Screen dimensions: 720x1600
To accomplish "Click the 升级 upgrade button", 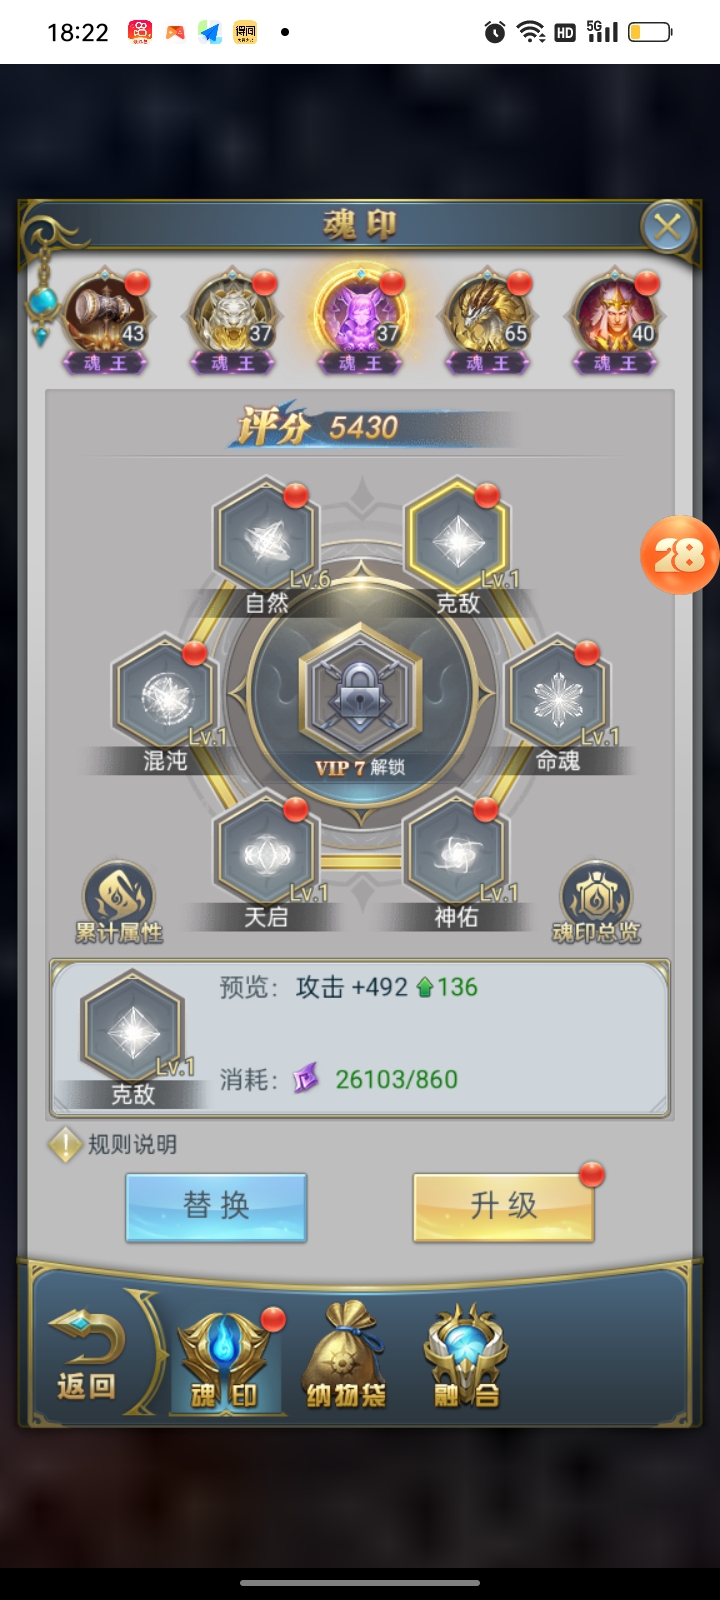I will [x=504, y=1207].
